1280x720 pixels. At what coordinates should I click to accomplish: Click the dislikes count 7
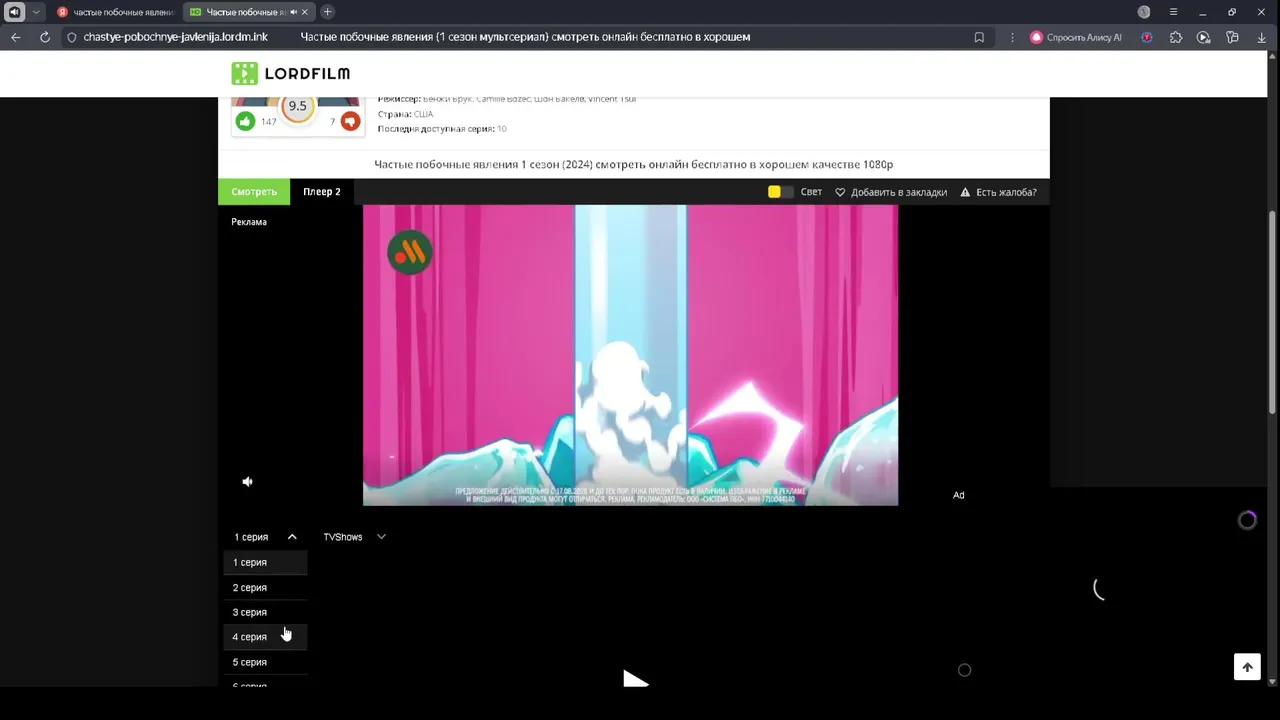click(332, 122)
